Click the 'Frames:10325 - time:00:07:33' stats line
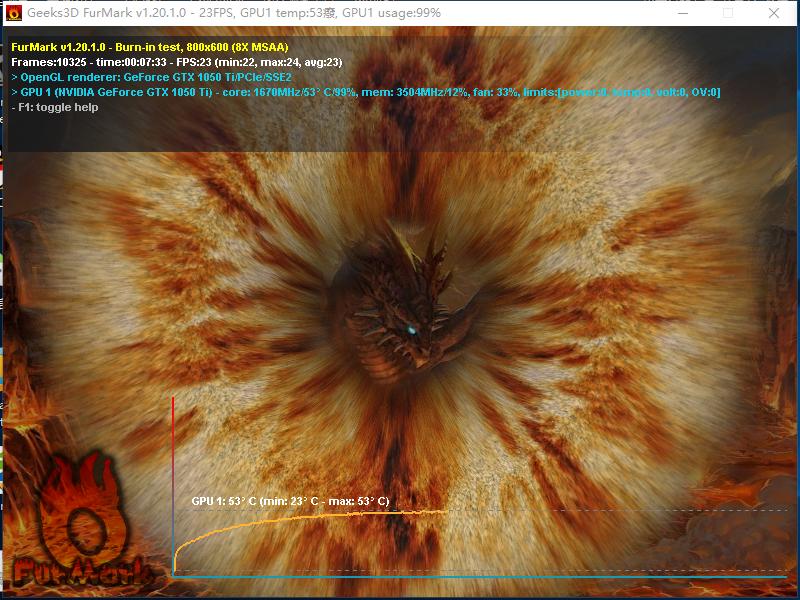Screen dimensions: 800x600 (177, 62)
